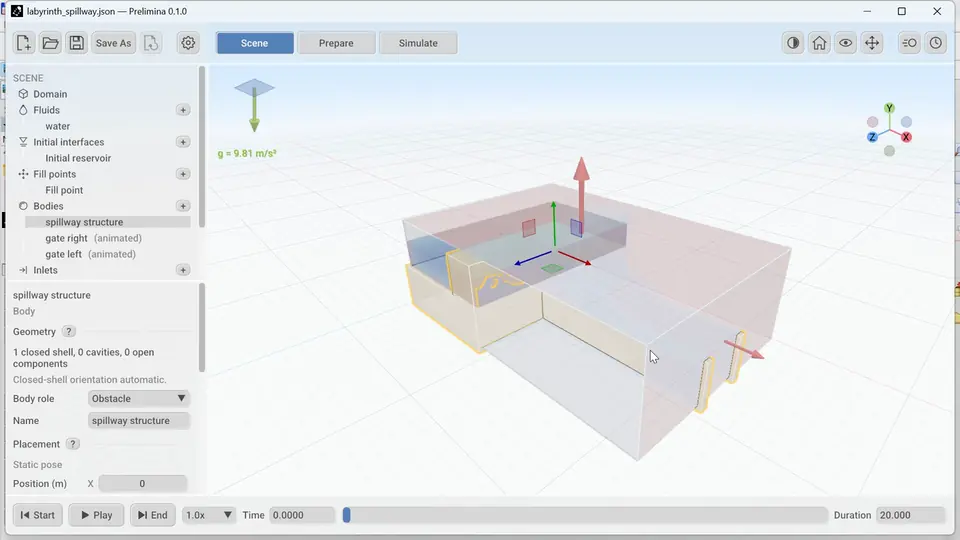Click the Bodies icon in scene tree

(x=23, y=206)
